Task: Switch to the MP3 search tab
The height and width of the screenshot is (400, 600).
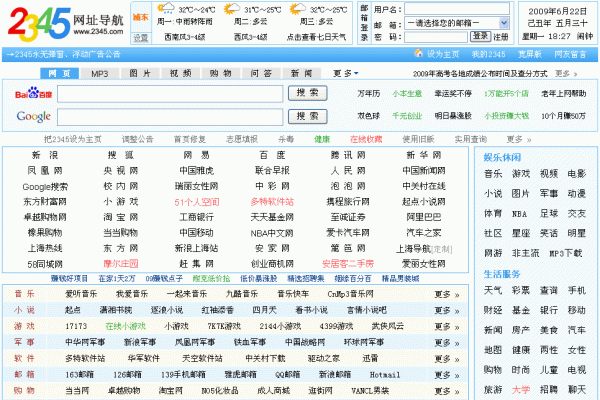Action: [99, 73]
